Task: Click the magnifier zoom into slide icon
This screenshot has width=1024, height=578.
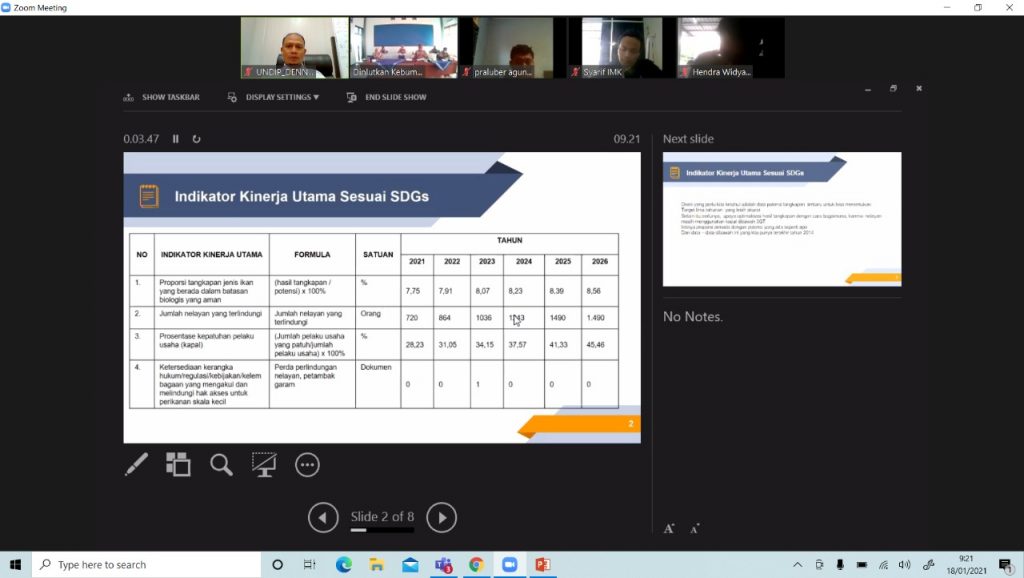Action: tap(221, 464)
